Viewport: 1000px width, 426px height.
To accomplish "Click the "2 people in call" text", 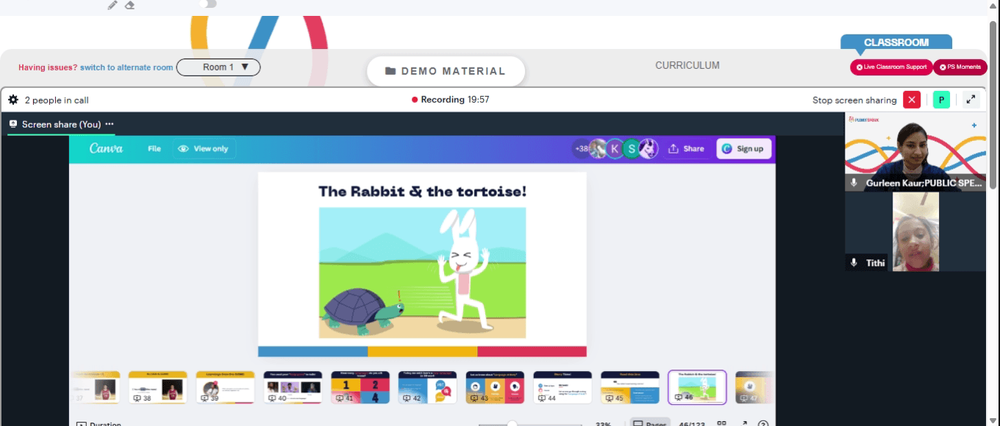I will [57, 100].
